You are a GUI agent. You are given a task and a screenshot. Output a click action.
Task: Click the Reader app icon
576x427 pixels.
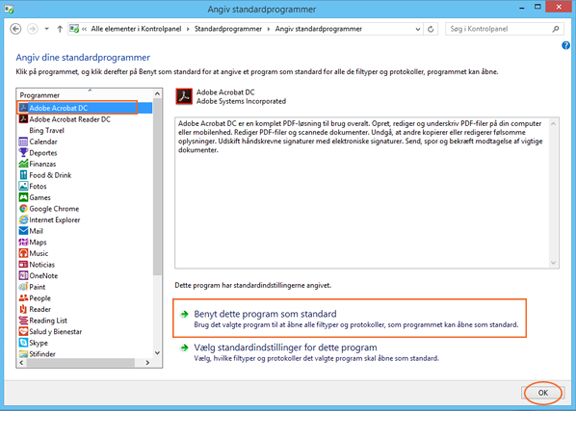(x=23, y=309)
